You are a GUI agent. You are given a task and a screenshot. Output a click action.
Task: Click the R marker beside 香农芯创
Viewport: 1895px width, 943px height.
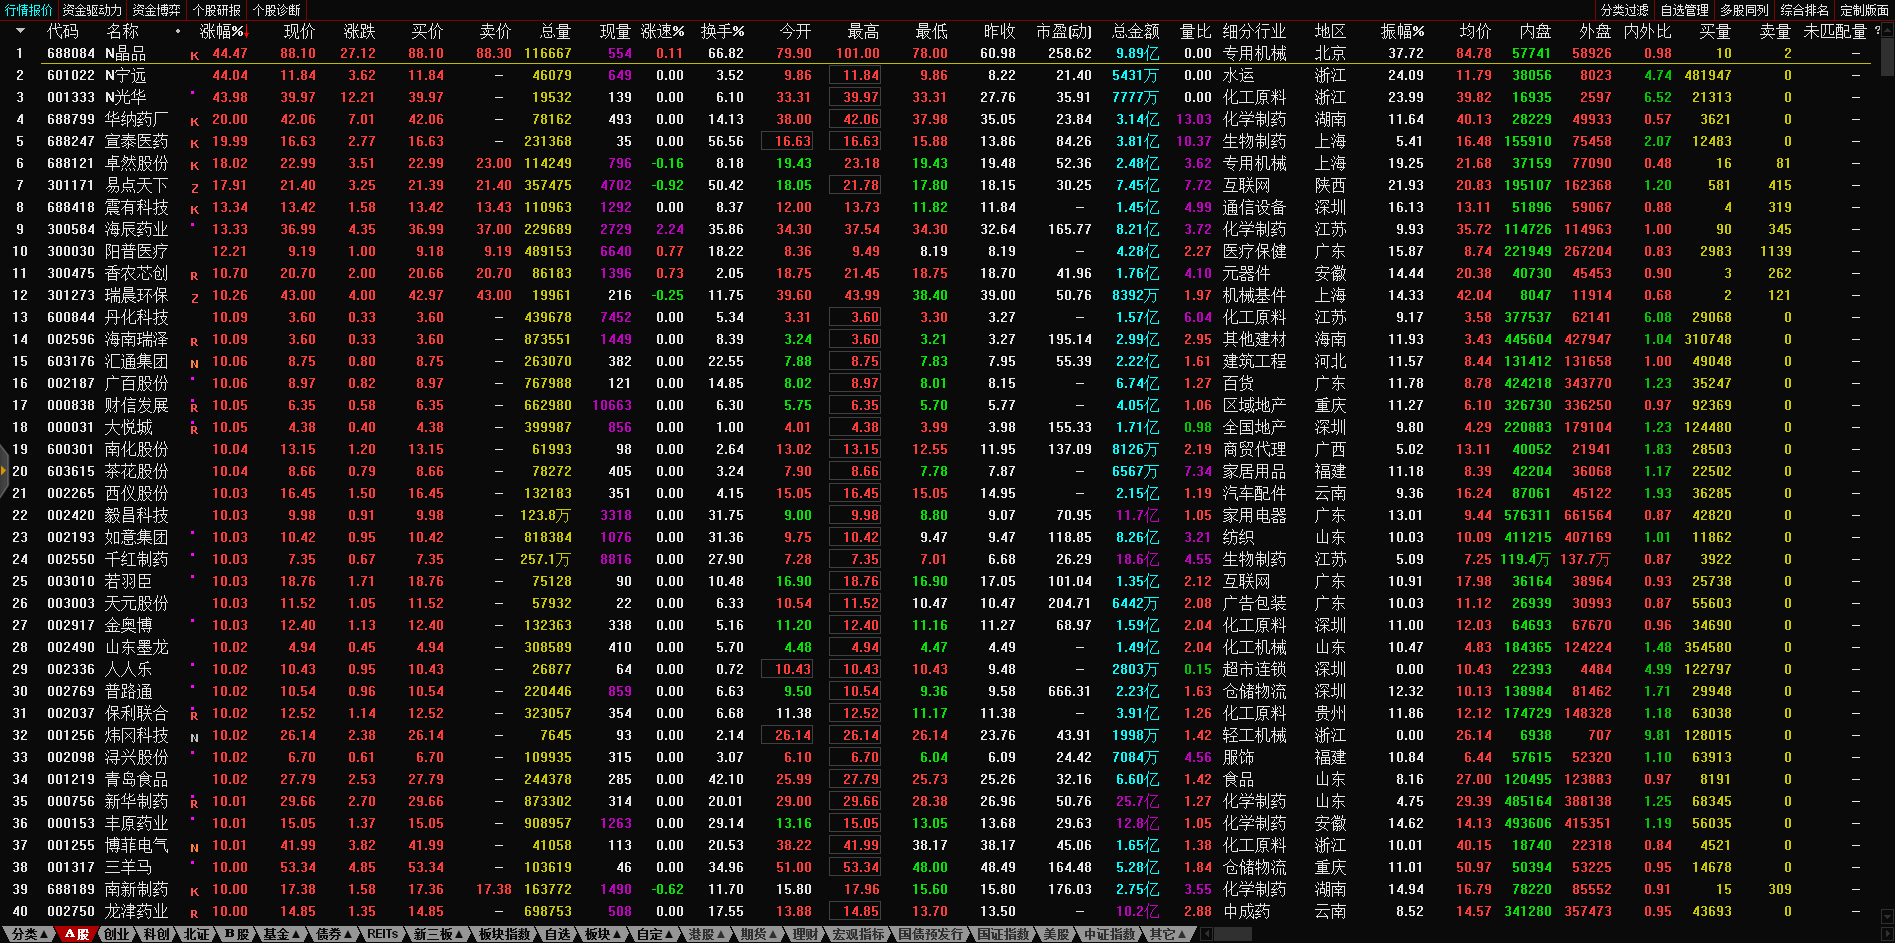click(194, 275)
